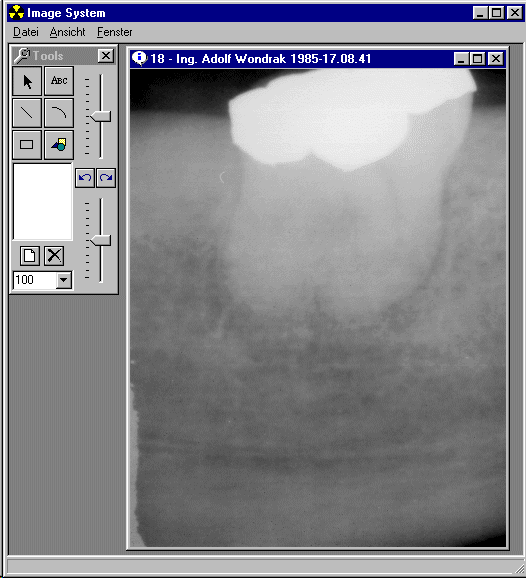Click the lower vertical slider handle

pos(101,240)
